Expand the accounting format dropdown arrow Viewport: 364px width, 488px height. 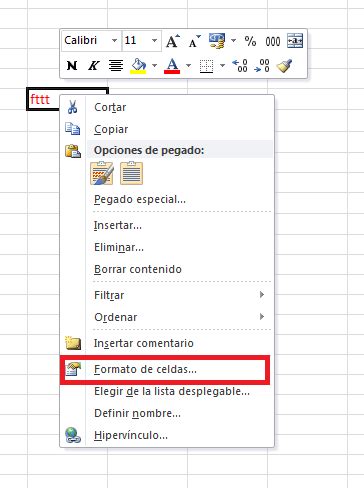[x=234, y=41]
